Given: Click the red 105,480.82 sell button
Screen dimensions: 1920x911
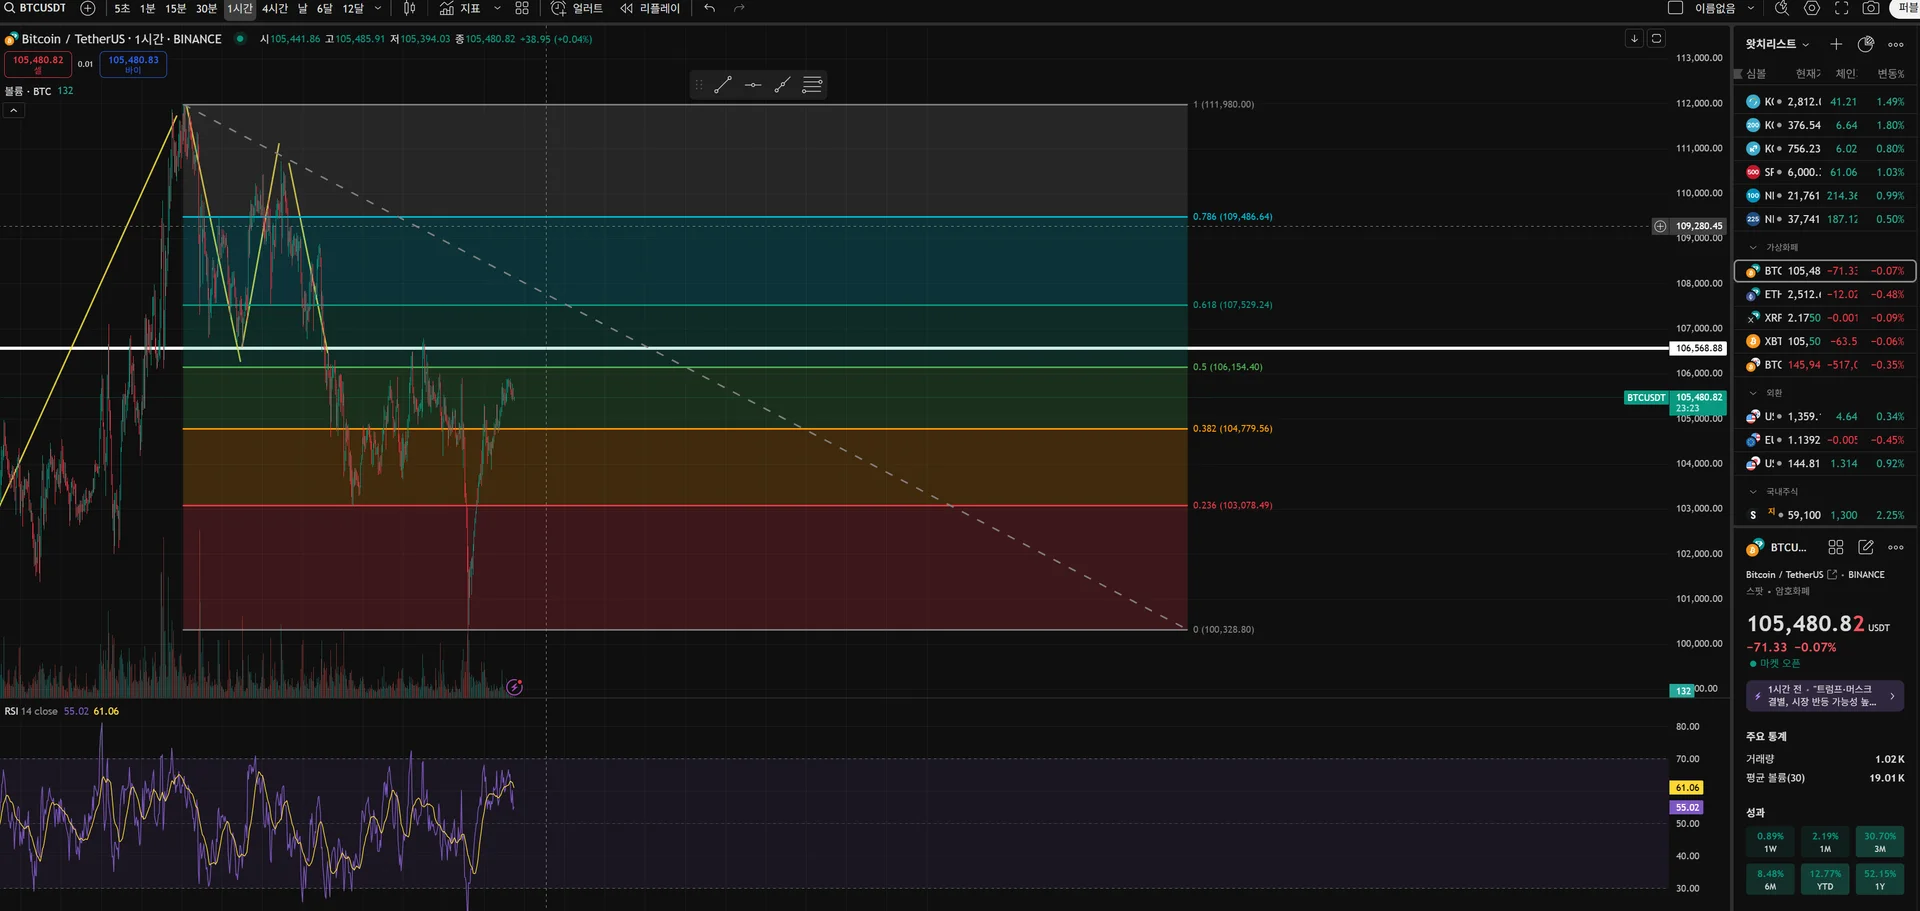Looking at the screenshot, I should pos(38,64).
